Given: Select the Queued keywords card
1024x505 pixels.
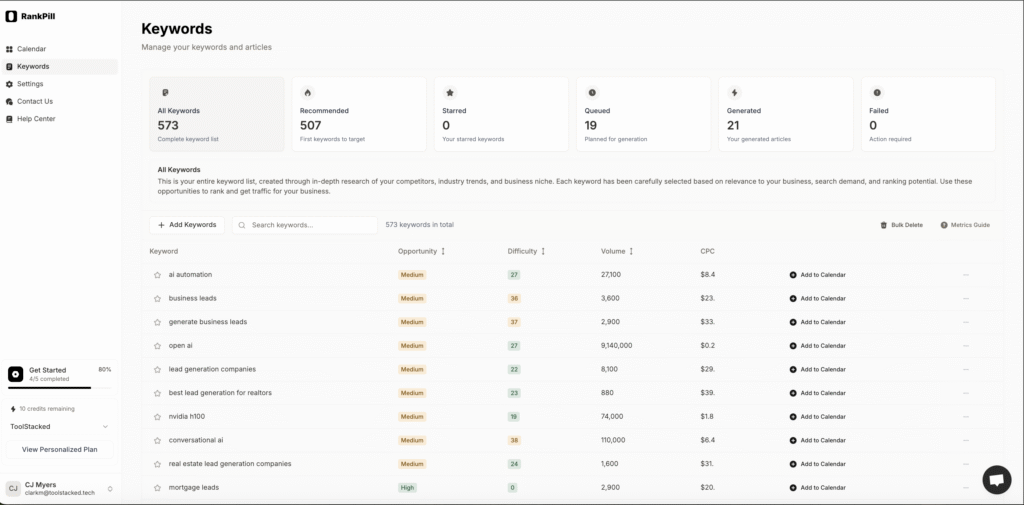Looking at the screenshot, I should click(644, 114).
